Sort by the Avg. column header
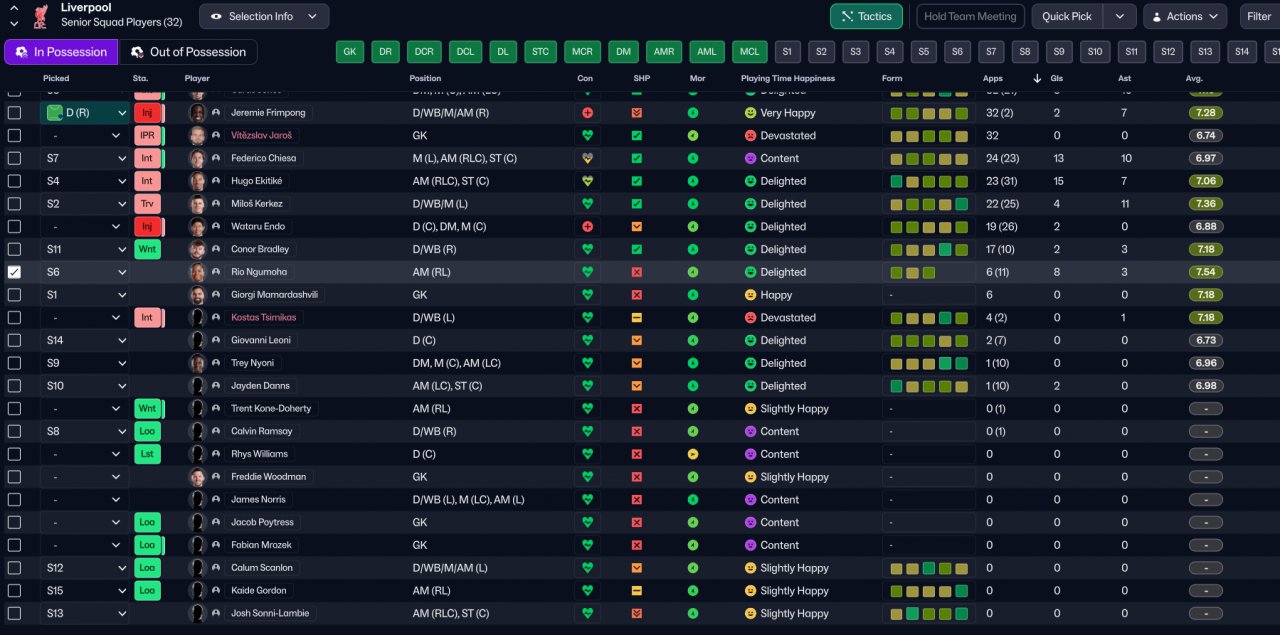Viewport: 1280px width, 635px height. coord(1194,78)
